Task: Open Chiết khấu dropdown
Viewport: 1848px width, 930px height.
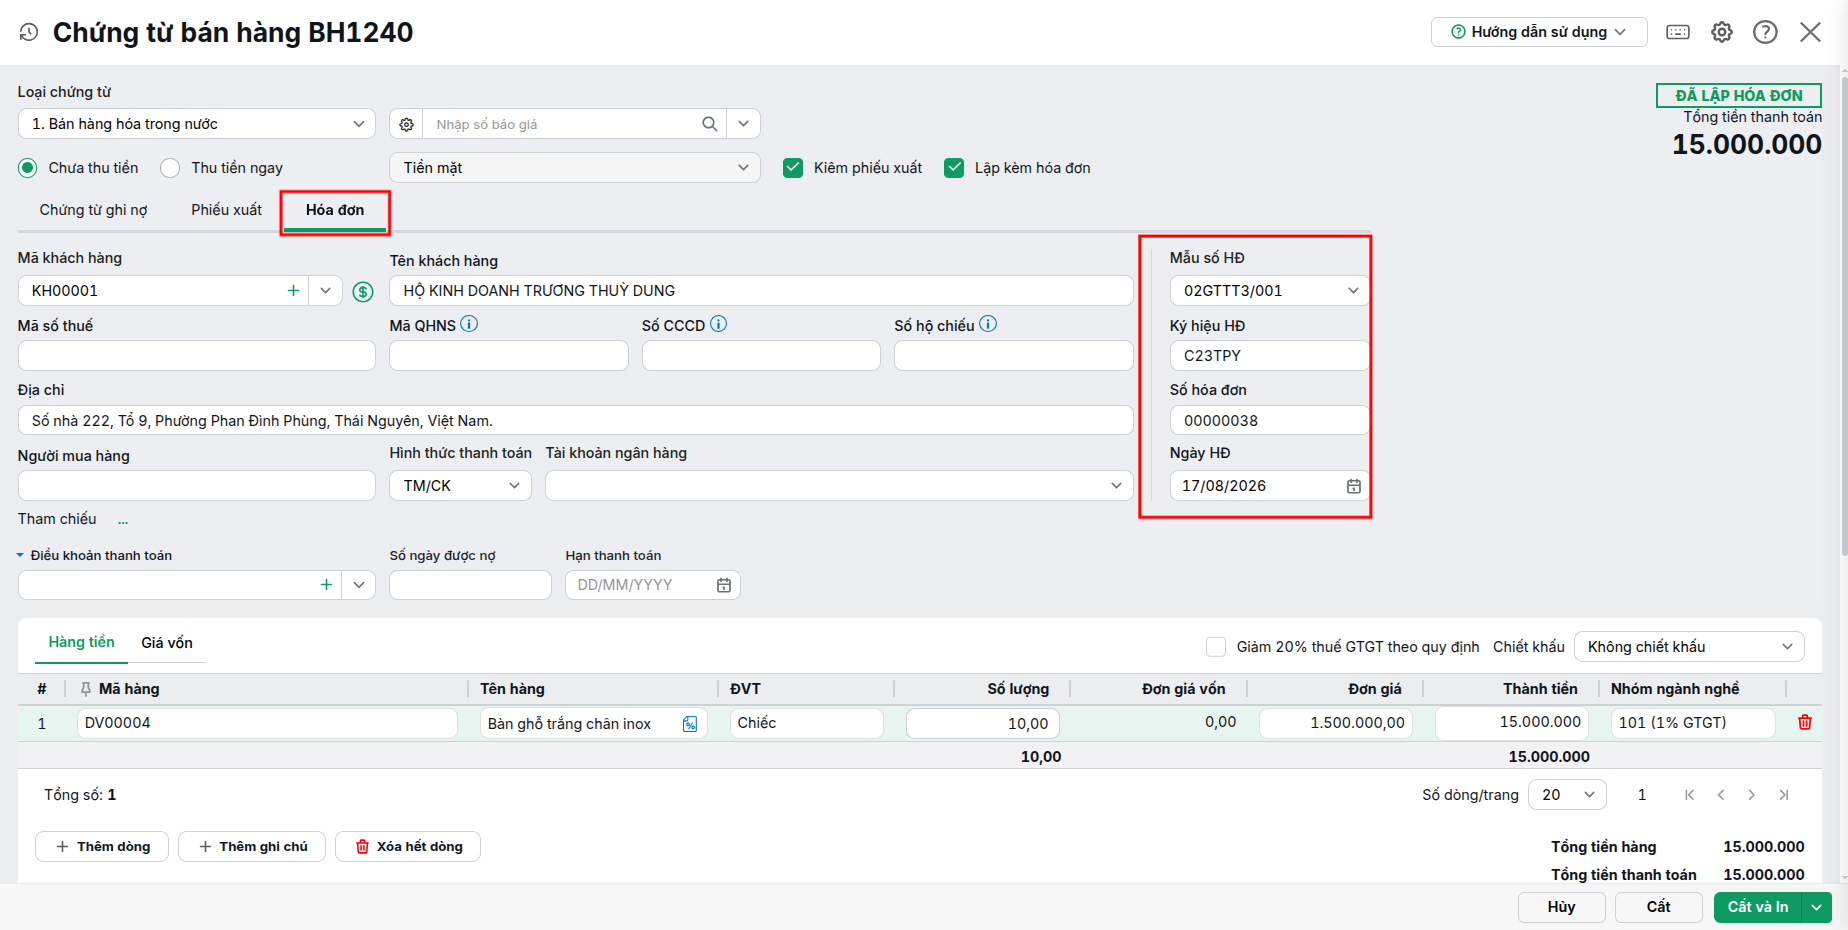Action: [x=1689, y=647]
